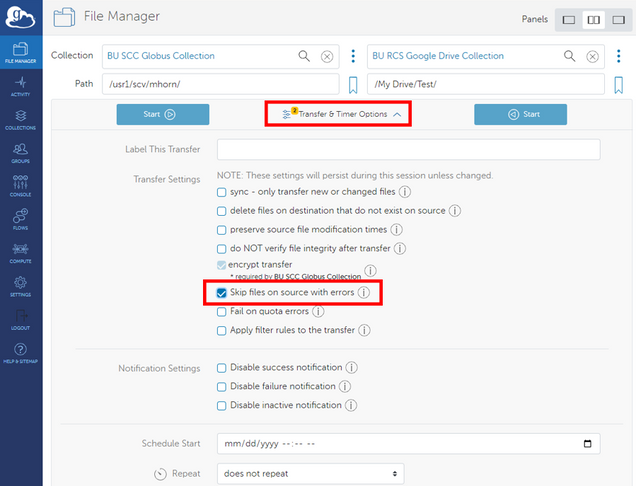Image resolution: width=636 pixels, height=486 pixels.
Task: Open the Flows sidebar item
Action: coord(21,219)
